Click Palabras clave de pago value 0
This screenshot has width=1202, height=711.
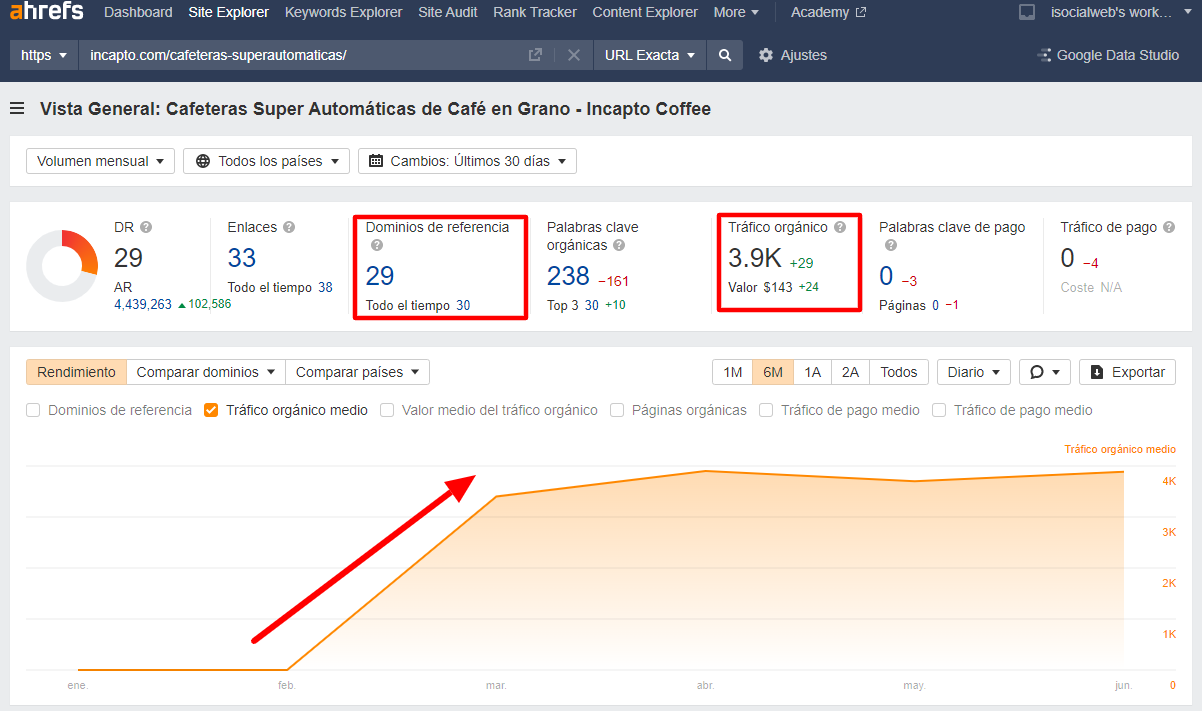point(886,276)
